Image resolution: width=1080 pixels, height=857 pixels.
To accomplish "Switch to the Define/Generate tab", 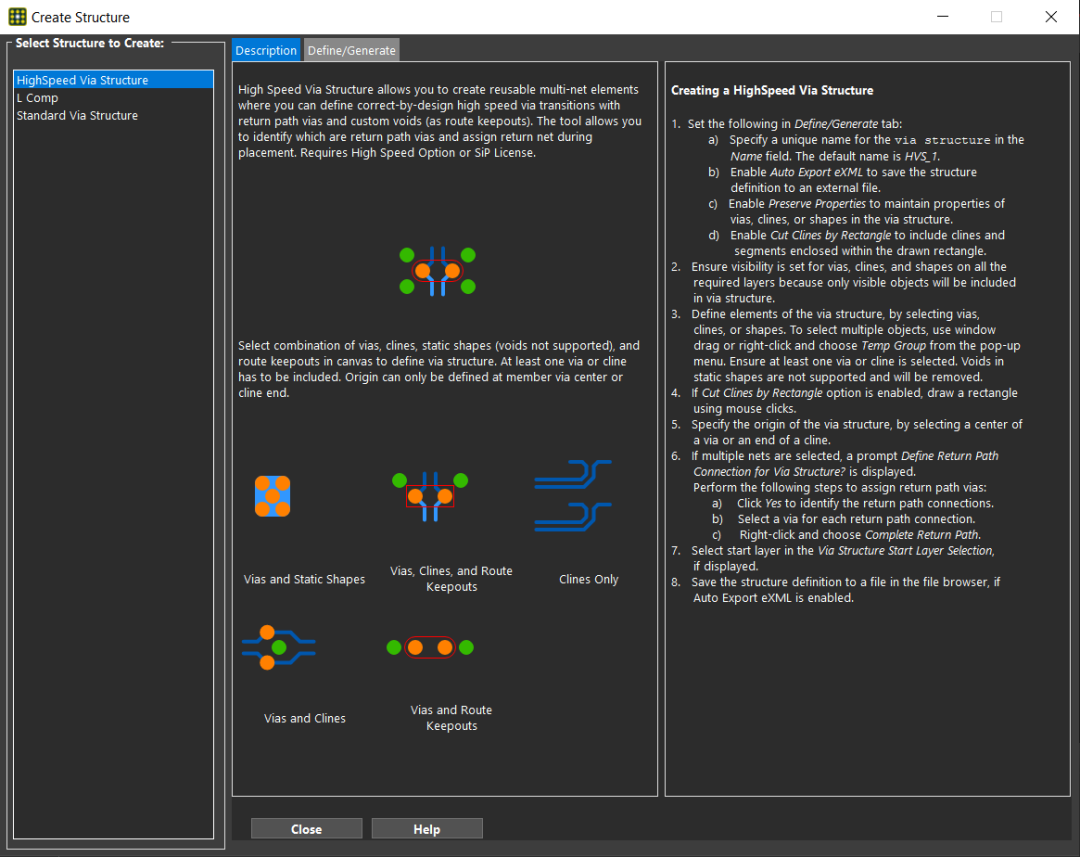I will (351, 51).
